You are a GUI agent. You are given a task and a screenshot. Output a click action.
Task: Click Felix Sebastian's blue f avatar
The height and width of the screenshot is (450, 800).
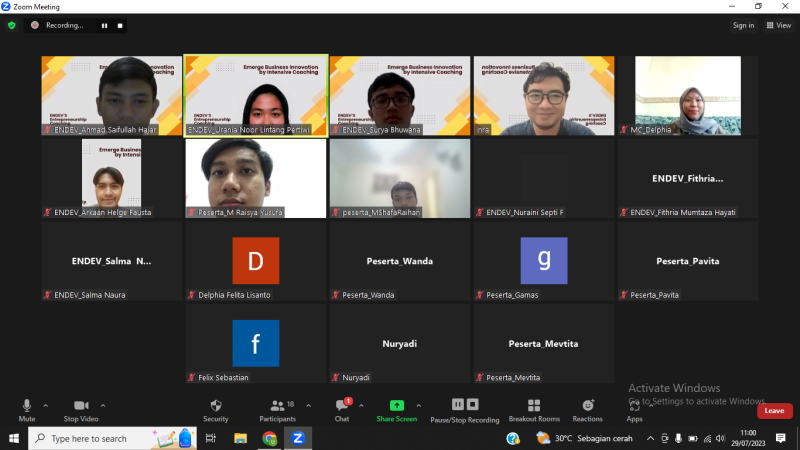256,343
